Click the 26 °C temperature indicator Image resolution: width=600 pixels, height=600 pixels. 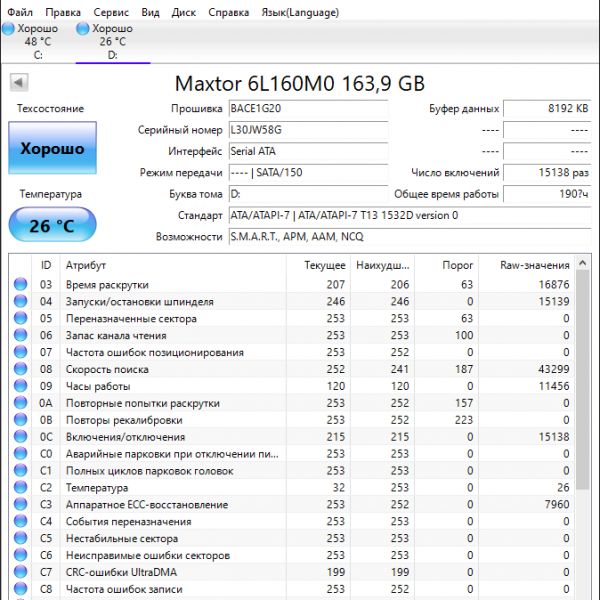(52, 225)
